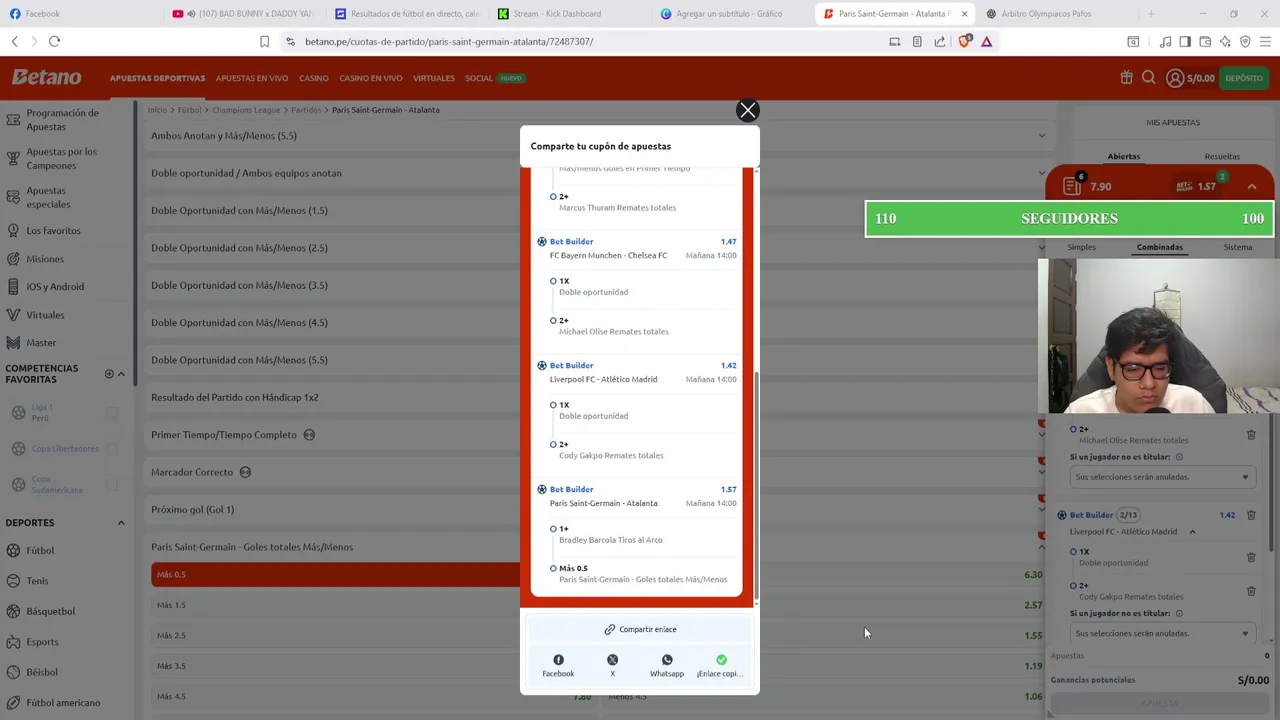1280x720 pixels.
Task: Open Social menu item
Action: pyautogui.click(x=478, y=78)
